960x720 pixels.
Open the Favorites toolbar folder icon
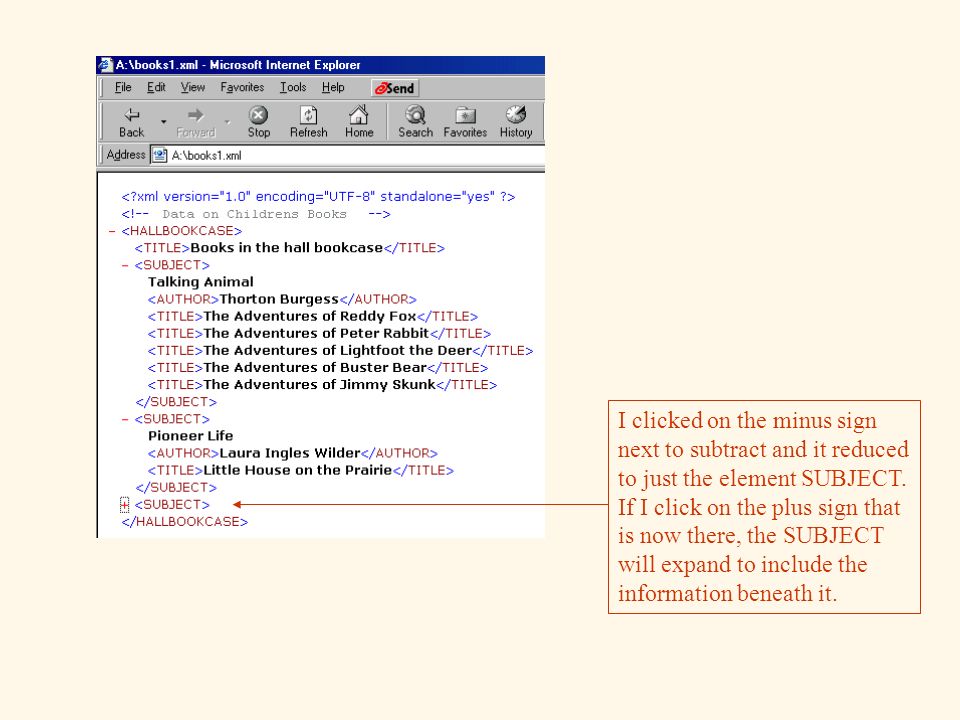pyautogui.click(x=465, y=114)
